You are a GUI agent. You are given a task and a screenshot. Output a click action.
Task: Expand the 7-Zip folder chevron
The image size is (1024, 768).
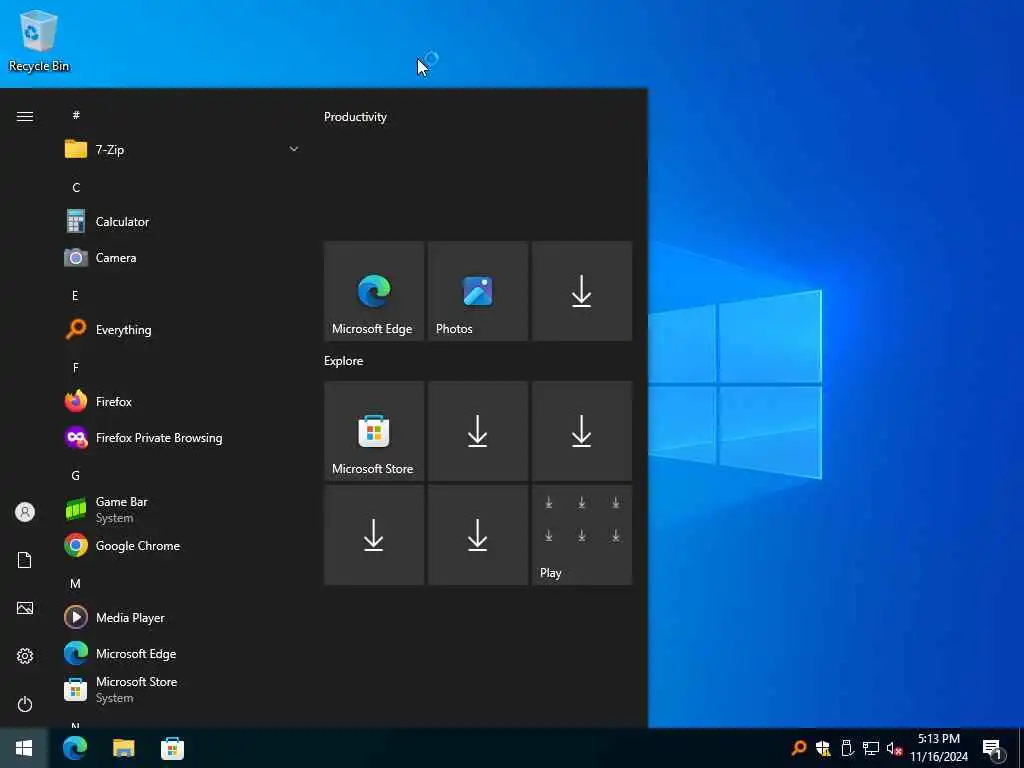pyautogui.click(x=293, y=149)
